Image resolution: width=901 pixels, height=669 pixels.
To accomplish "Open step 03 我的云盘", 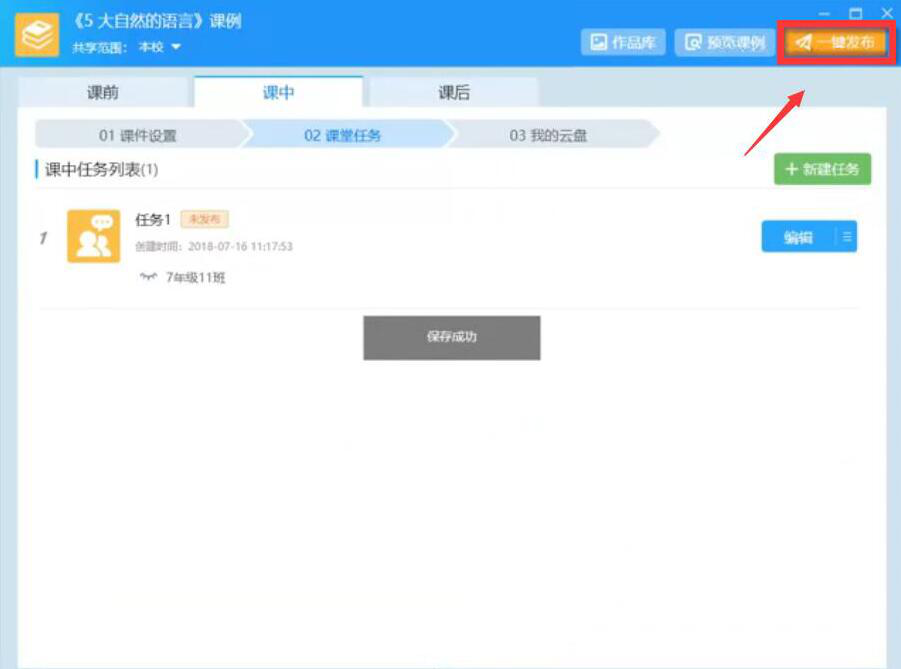I will coord(548,135).
